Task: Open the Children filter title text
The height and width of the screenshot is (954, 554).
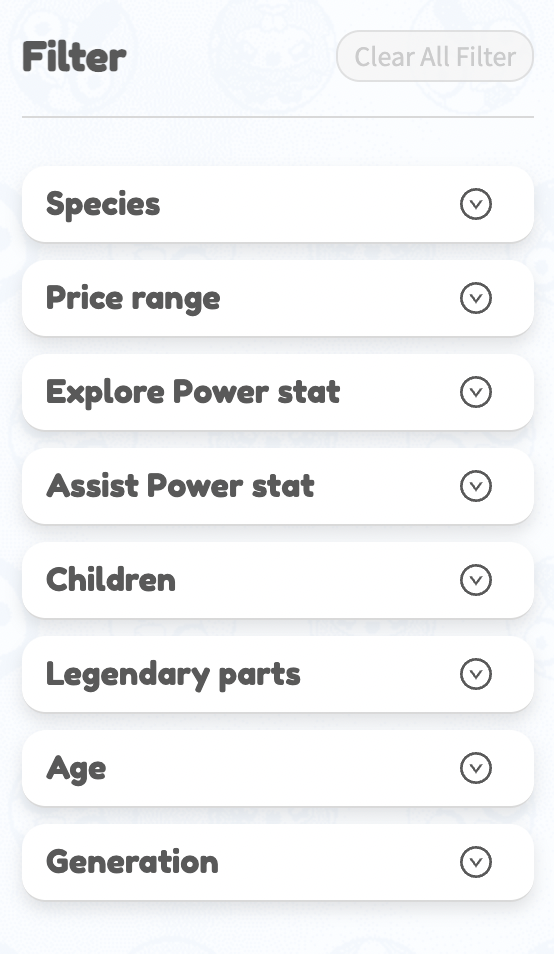Action: click(111, 579)
